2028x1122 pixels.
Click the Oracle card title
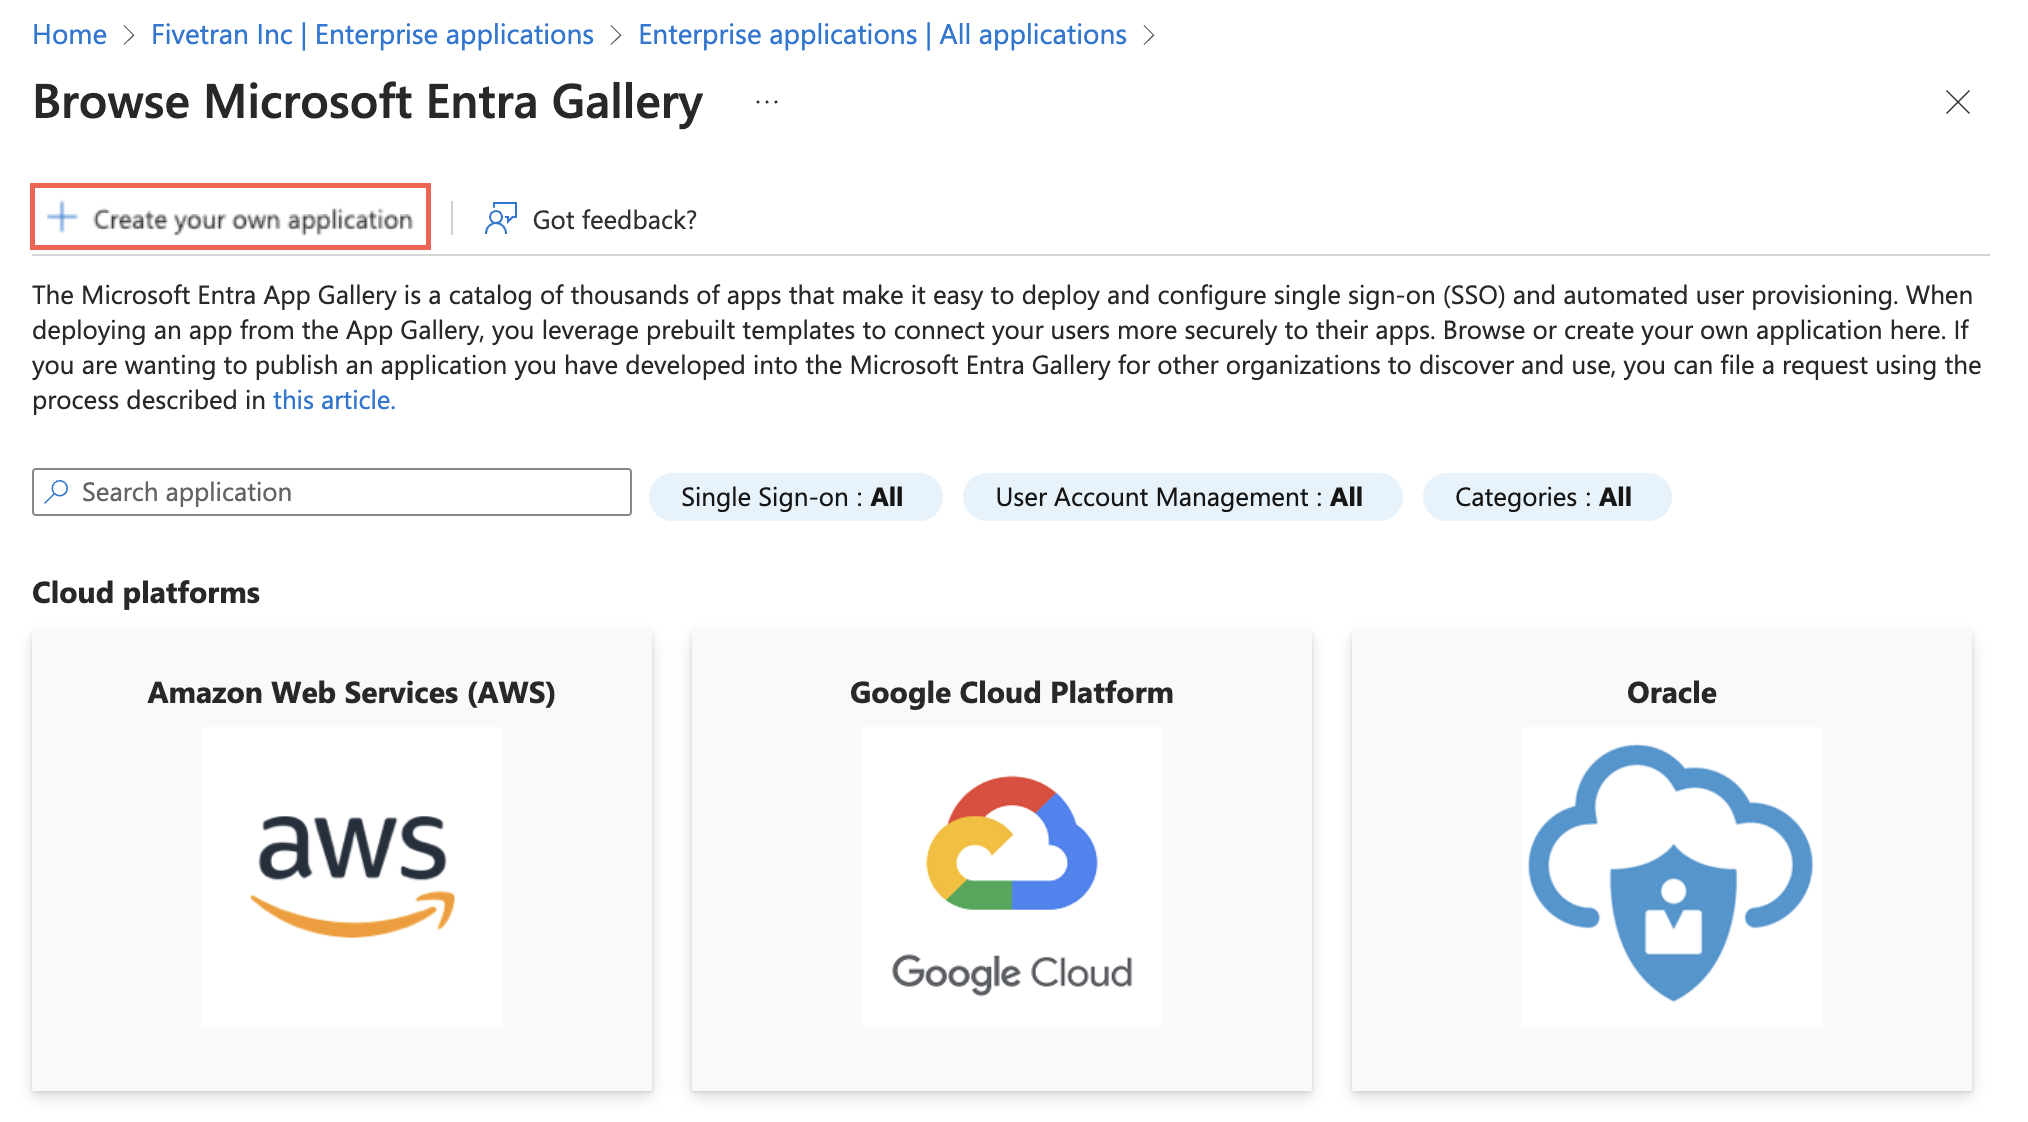click(1672, 692)
